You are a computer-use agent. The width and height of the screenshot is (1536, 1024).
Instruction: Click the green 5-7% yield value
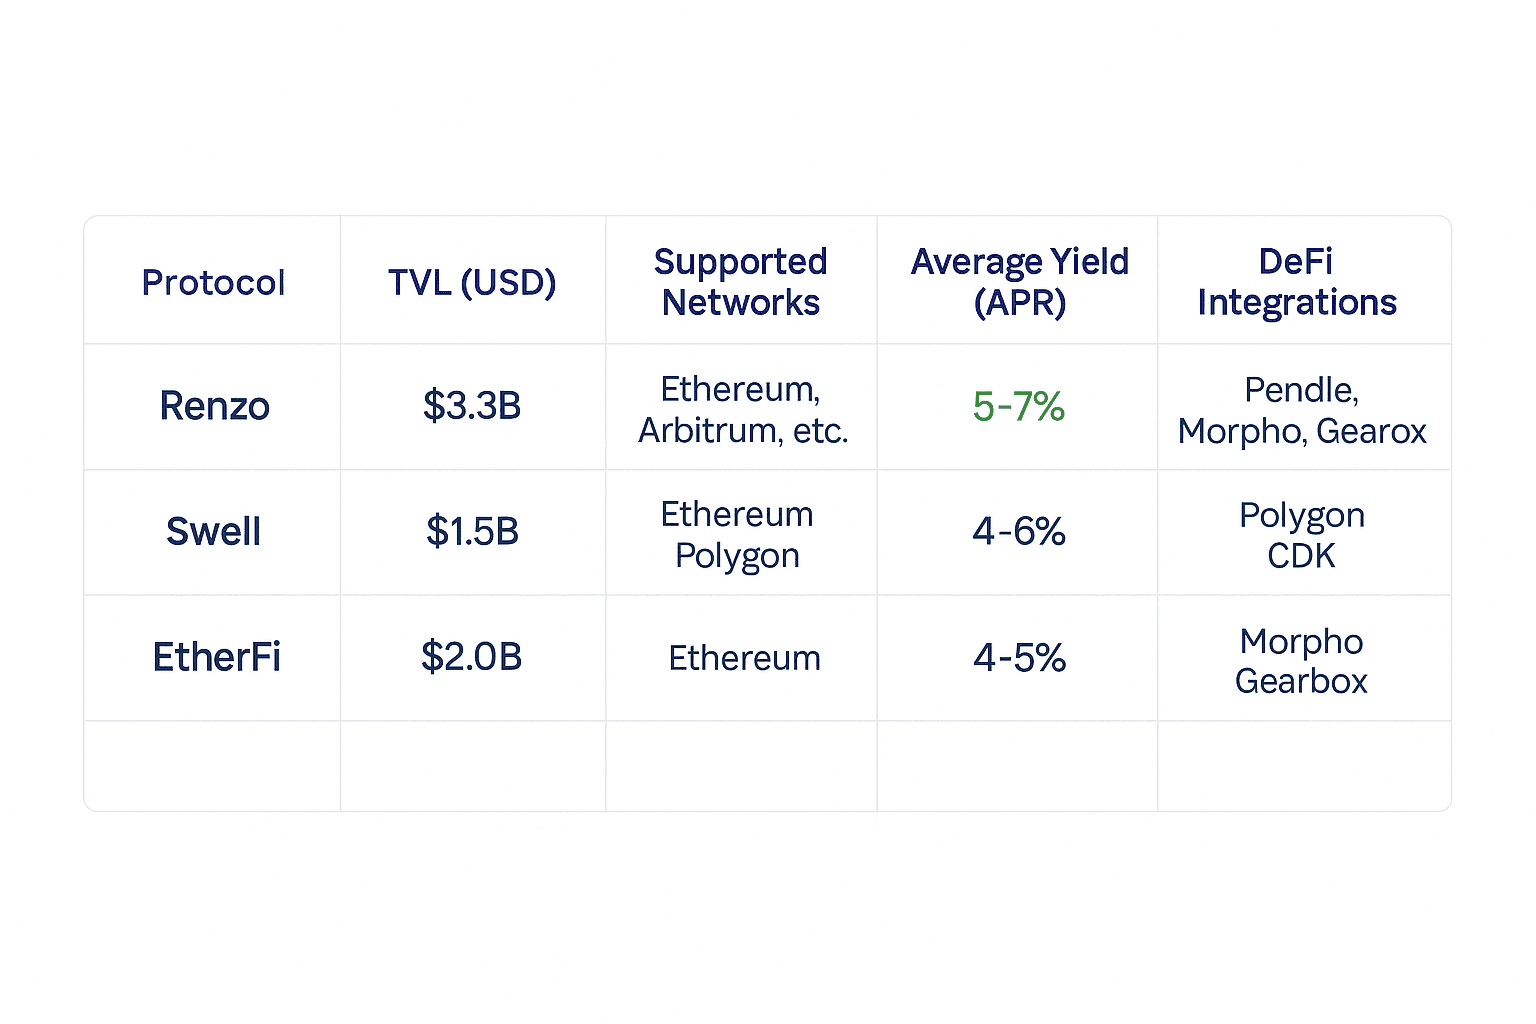point(1018,407)
